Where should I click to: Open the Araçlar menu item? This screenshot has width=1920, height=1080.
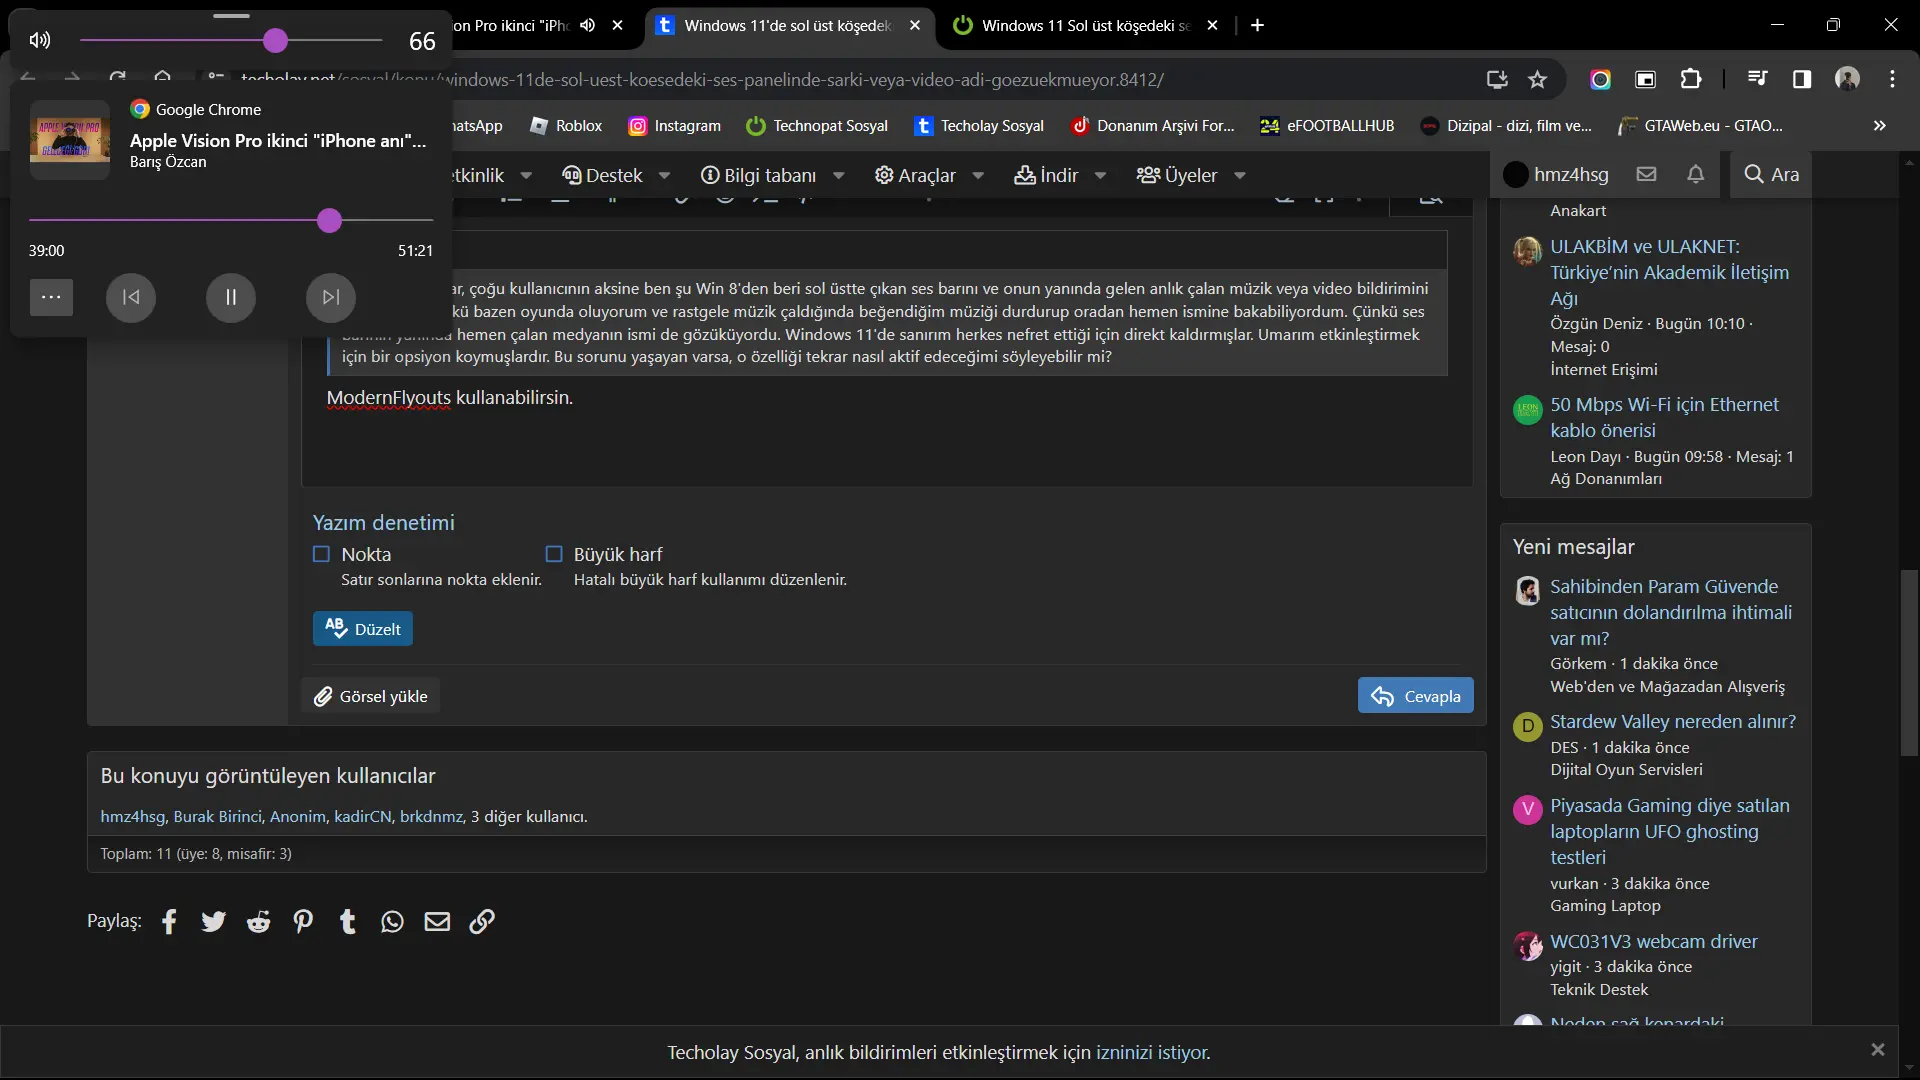[x=916, y=175]
